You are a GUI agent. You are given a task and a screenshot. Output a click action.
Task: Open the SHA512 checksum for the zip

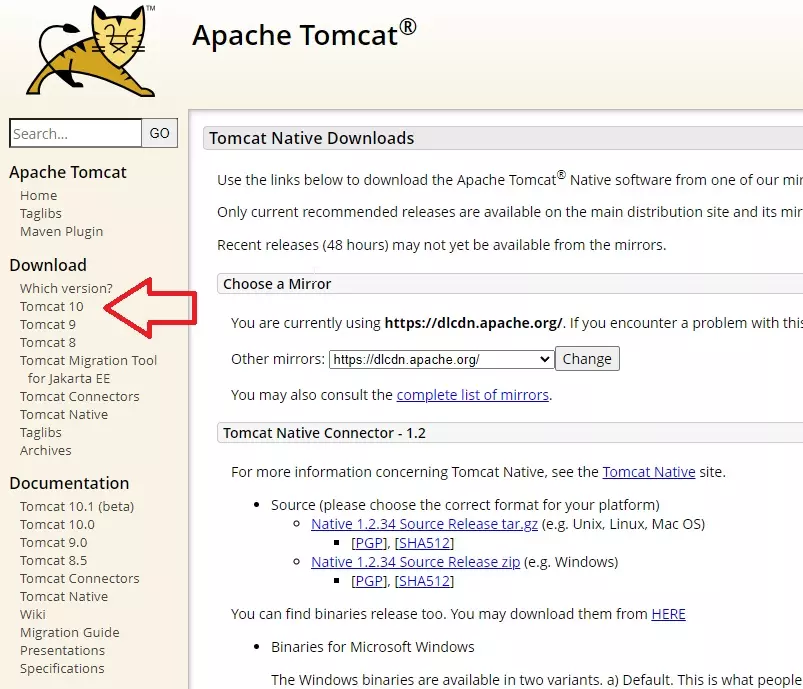(x=424, y=580)
